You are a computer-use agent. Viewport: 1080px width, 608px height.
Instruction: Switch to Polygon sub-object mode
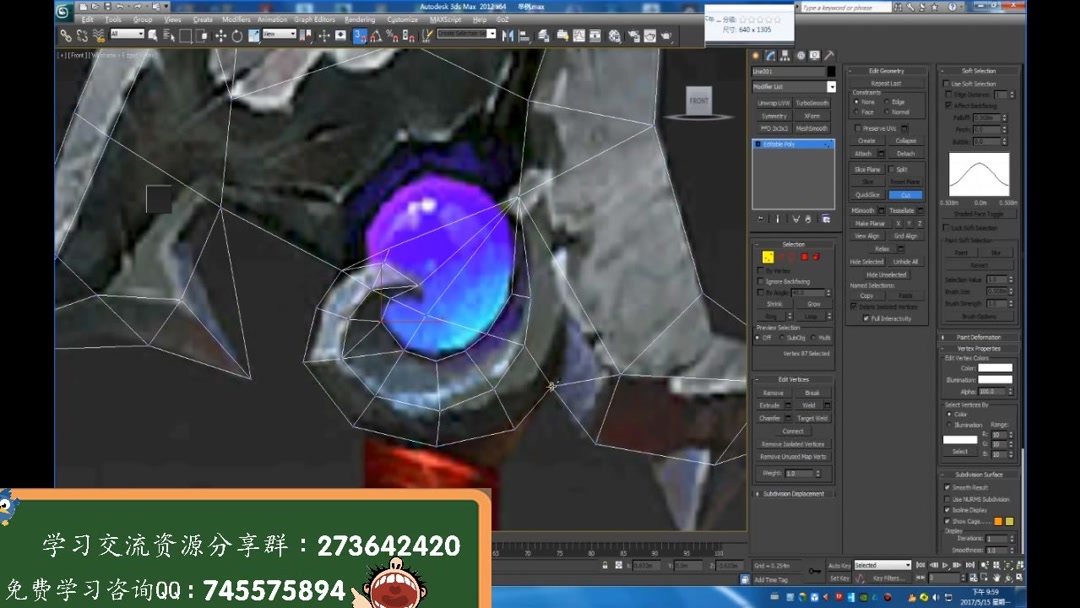(804, 256)
